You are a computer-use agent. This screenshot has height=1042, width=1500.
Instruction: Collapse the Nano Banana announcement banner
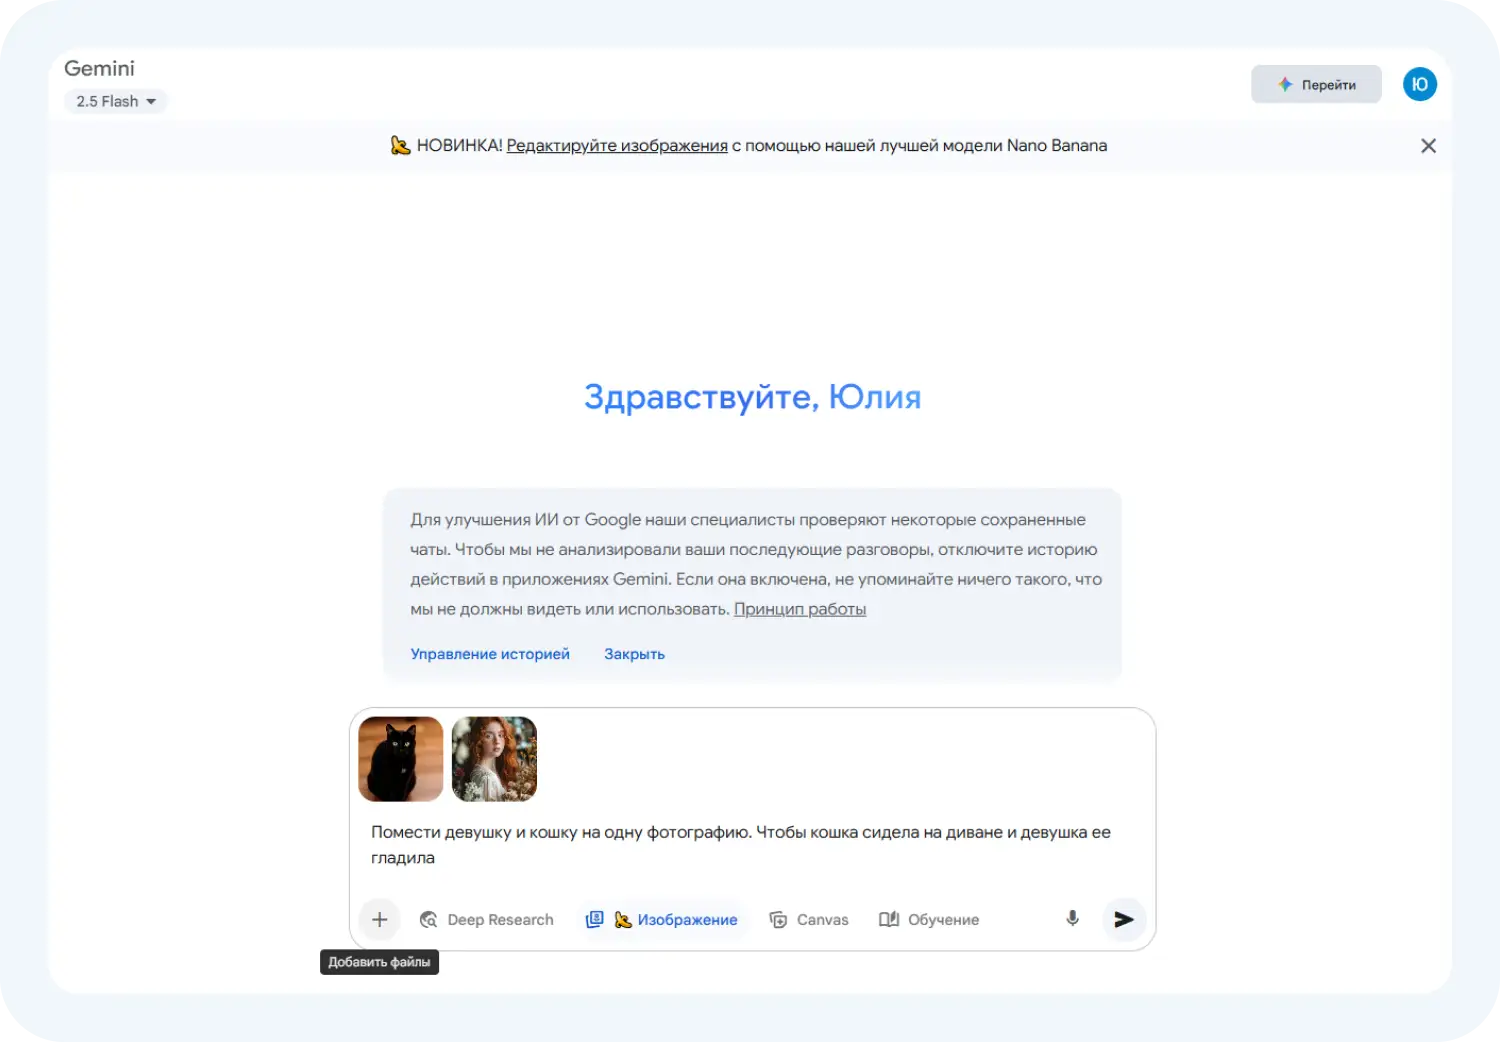pos(1428,145)
